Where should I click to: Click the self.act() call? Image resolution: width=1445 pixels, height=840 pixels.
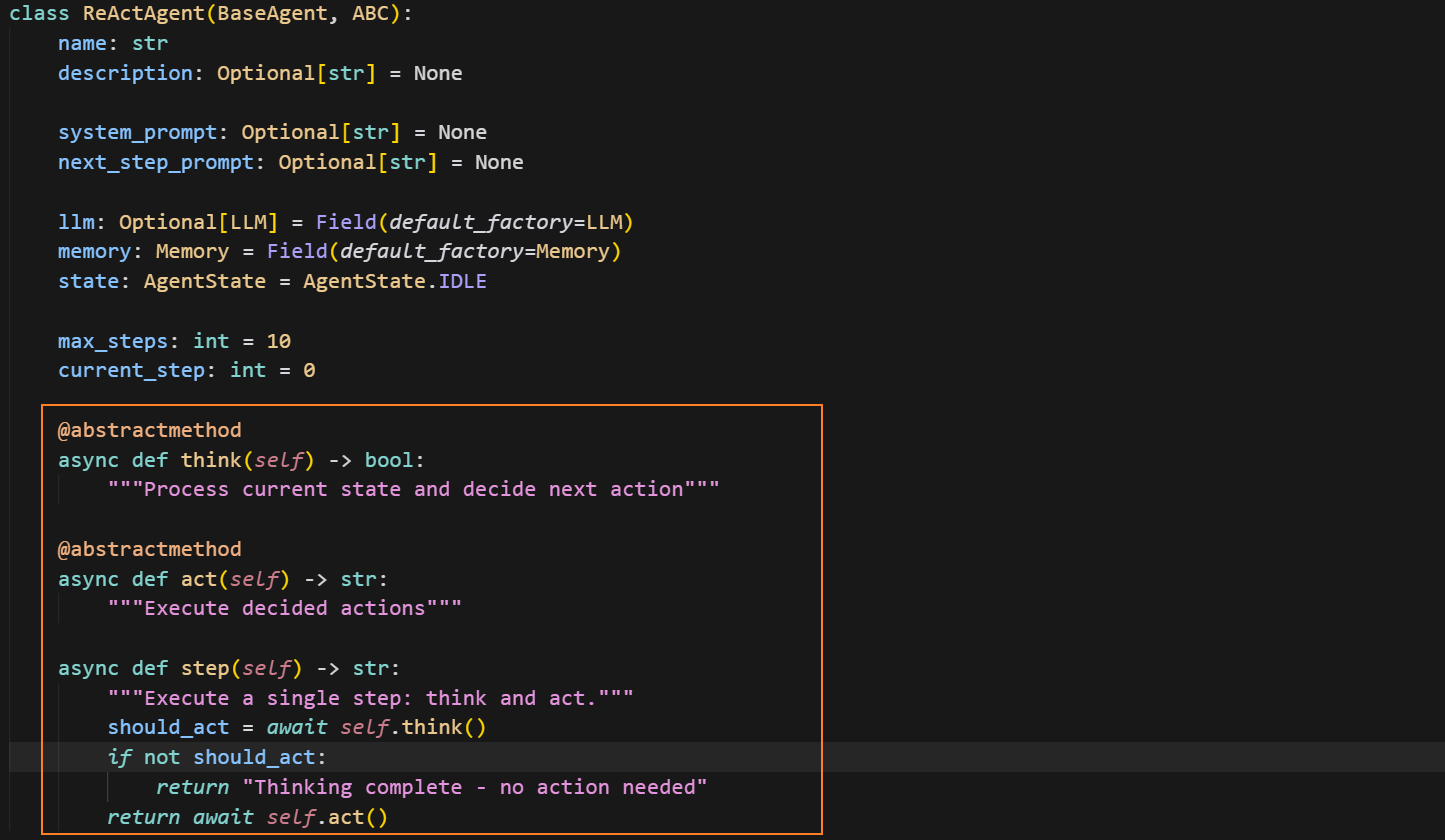click(327, 817)
